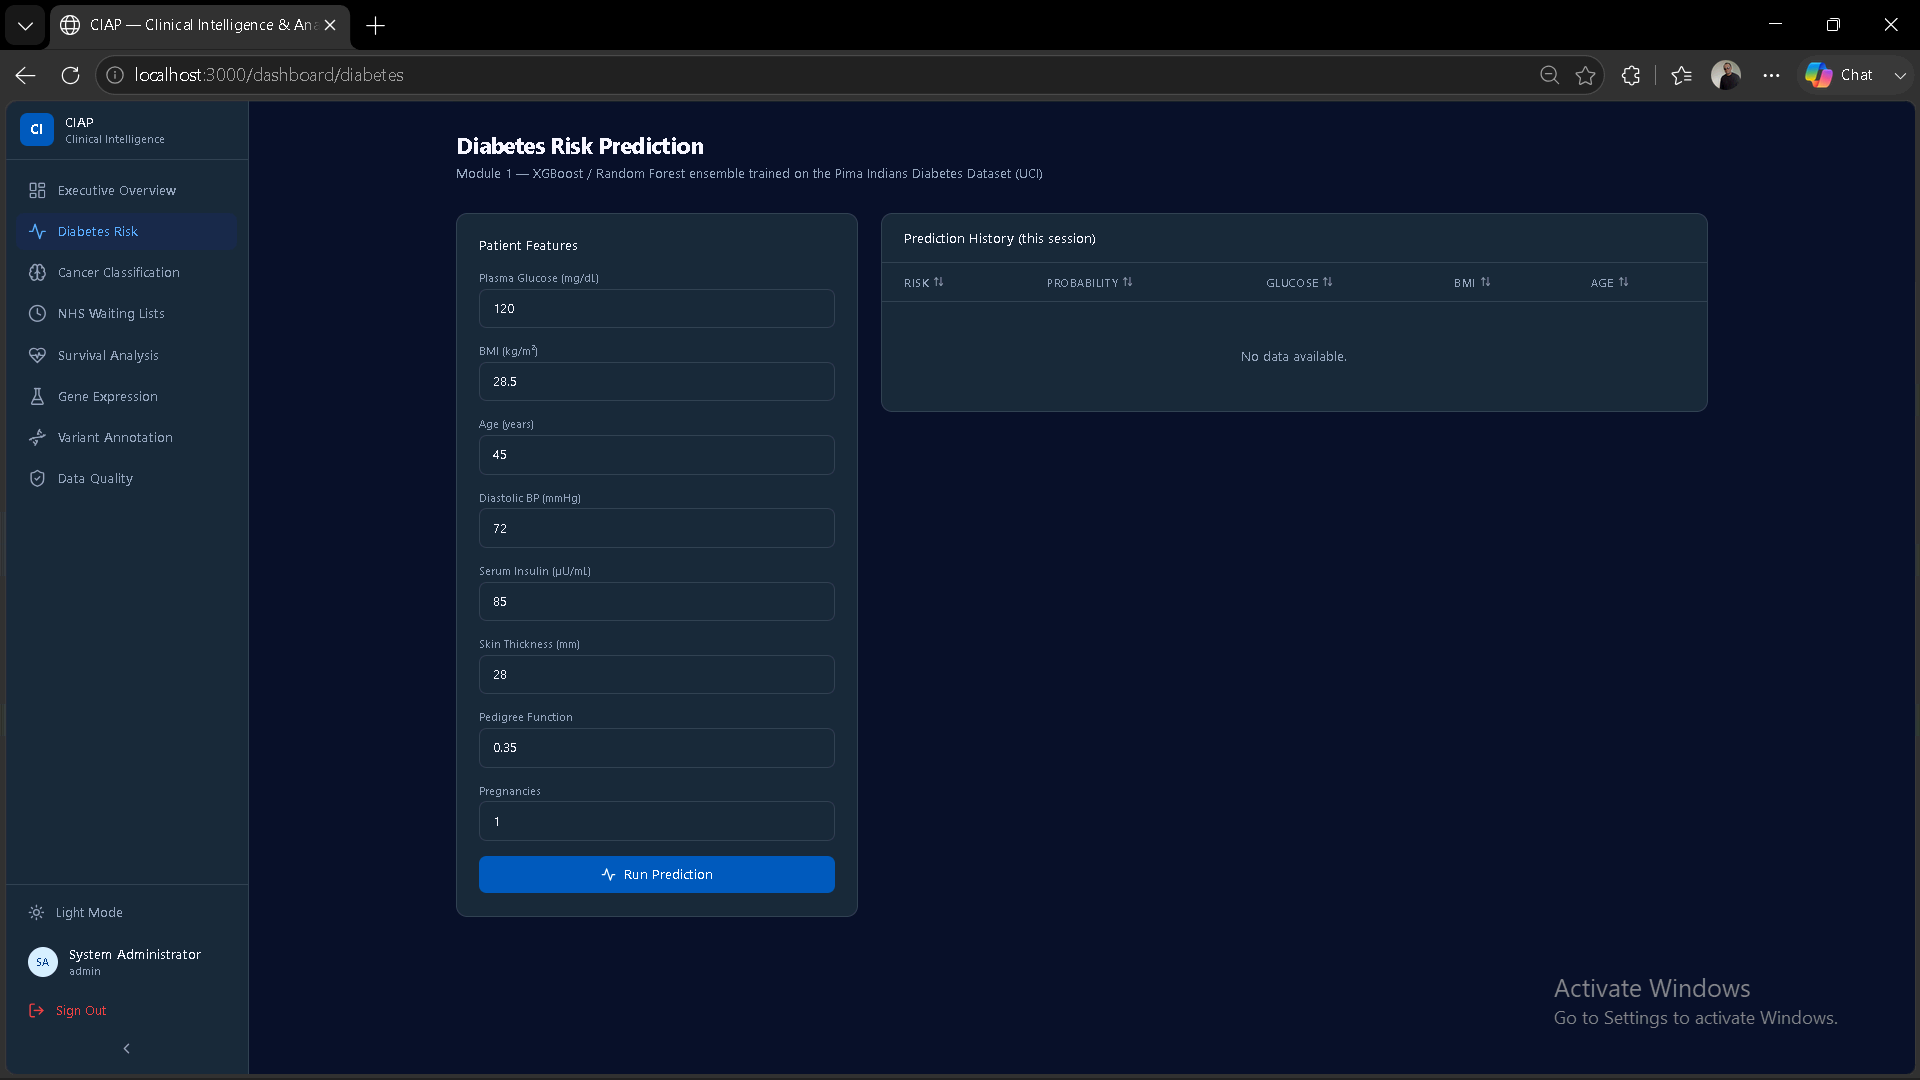This screenshot has width=1920, height=1080.
Task: Open the Executive Overview grid icon
Action: tap(37, 190)
